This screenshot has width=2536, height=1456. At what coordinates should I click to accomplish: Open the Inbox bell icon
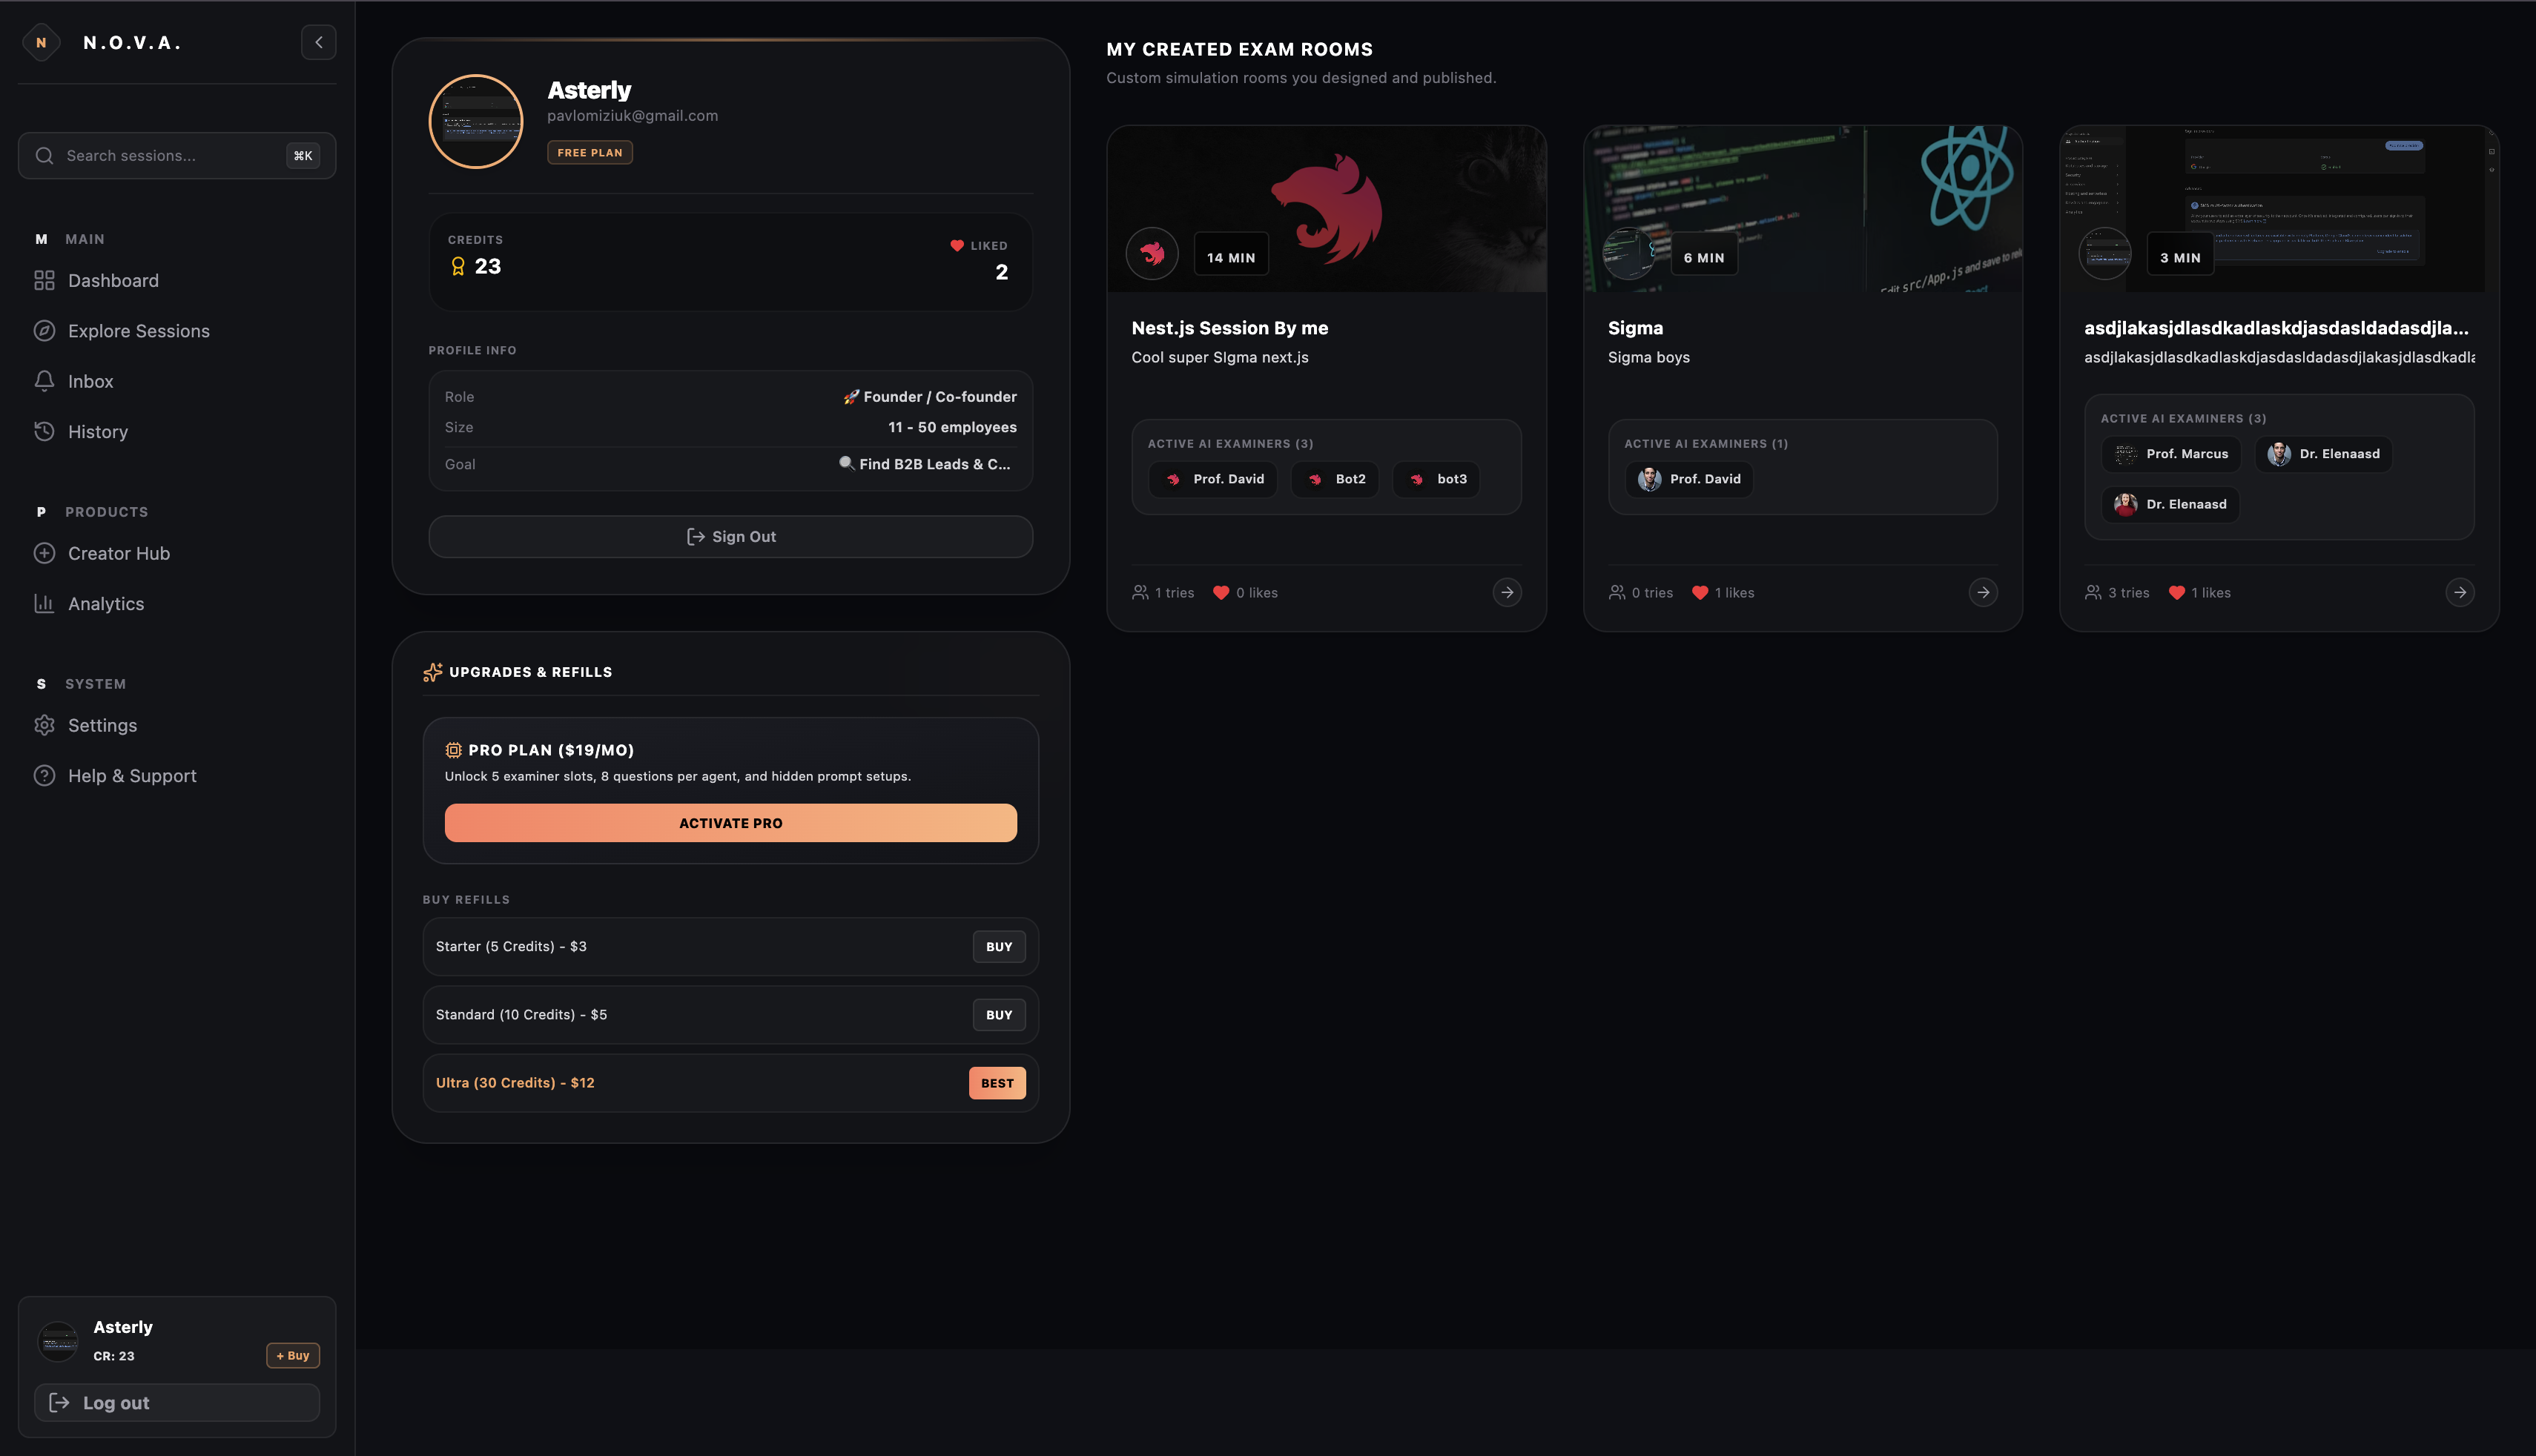44,381
